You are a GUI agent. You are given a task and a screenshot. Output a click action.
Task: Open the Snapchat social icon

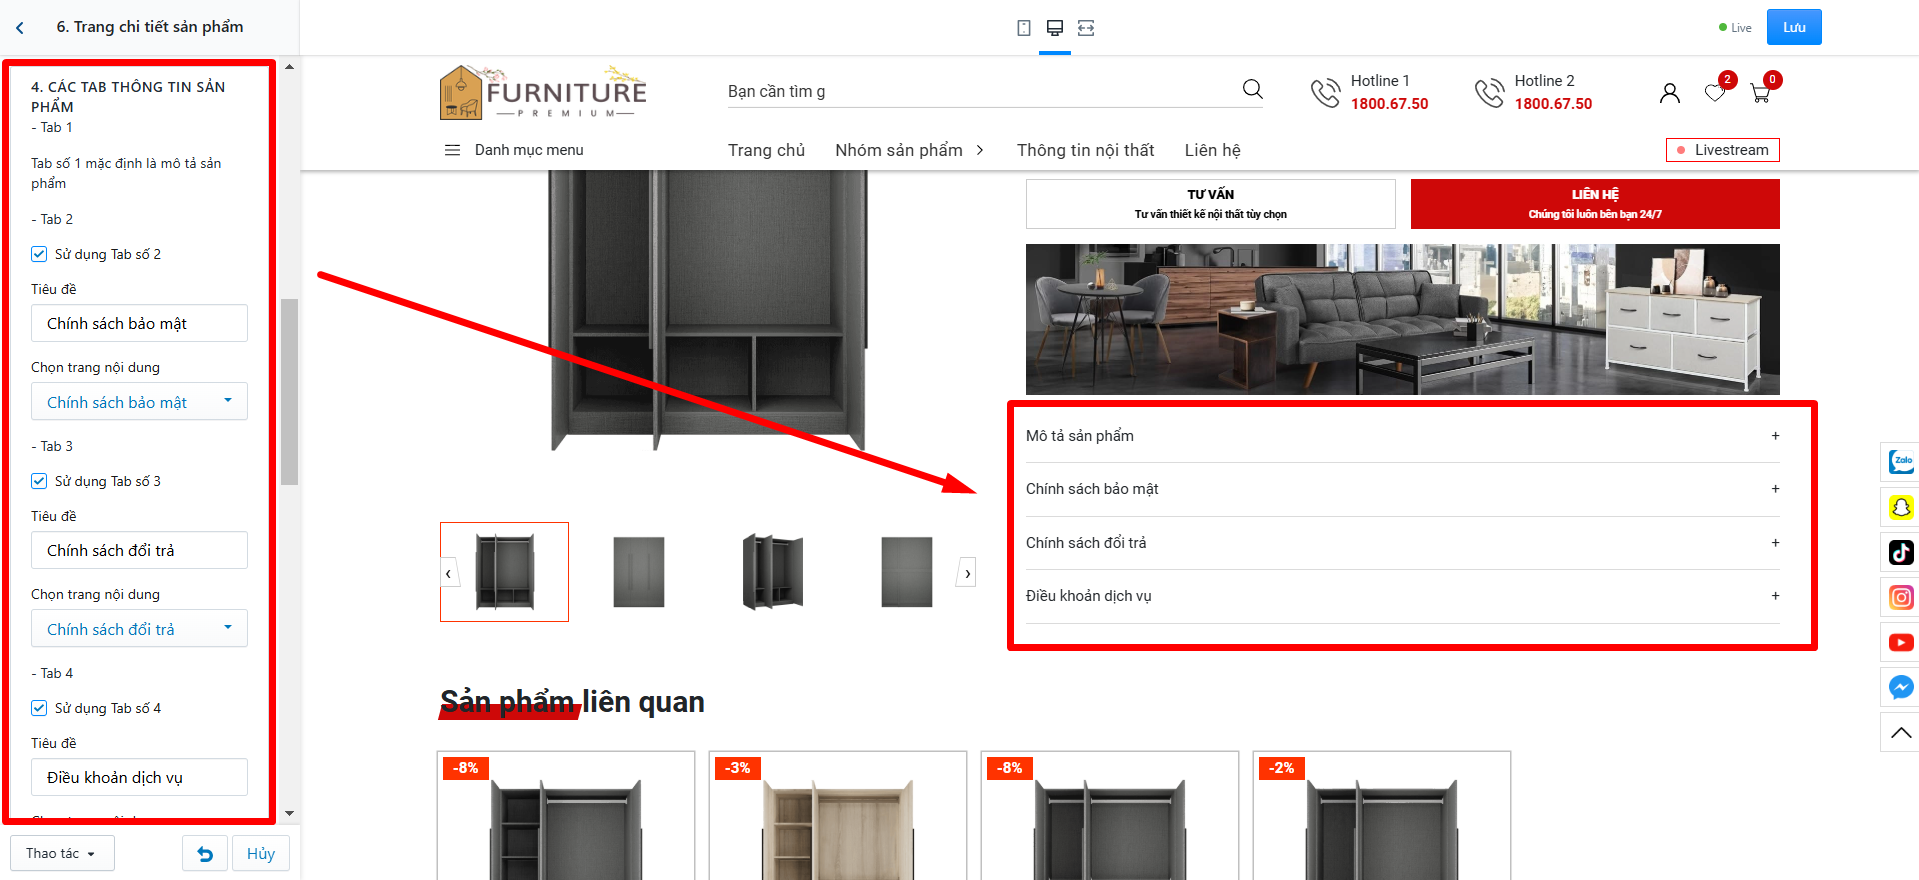pyautogui.click(x=1901, y=507)
